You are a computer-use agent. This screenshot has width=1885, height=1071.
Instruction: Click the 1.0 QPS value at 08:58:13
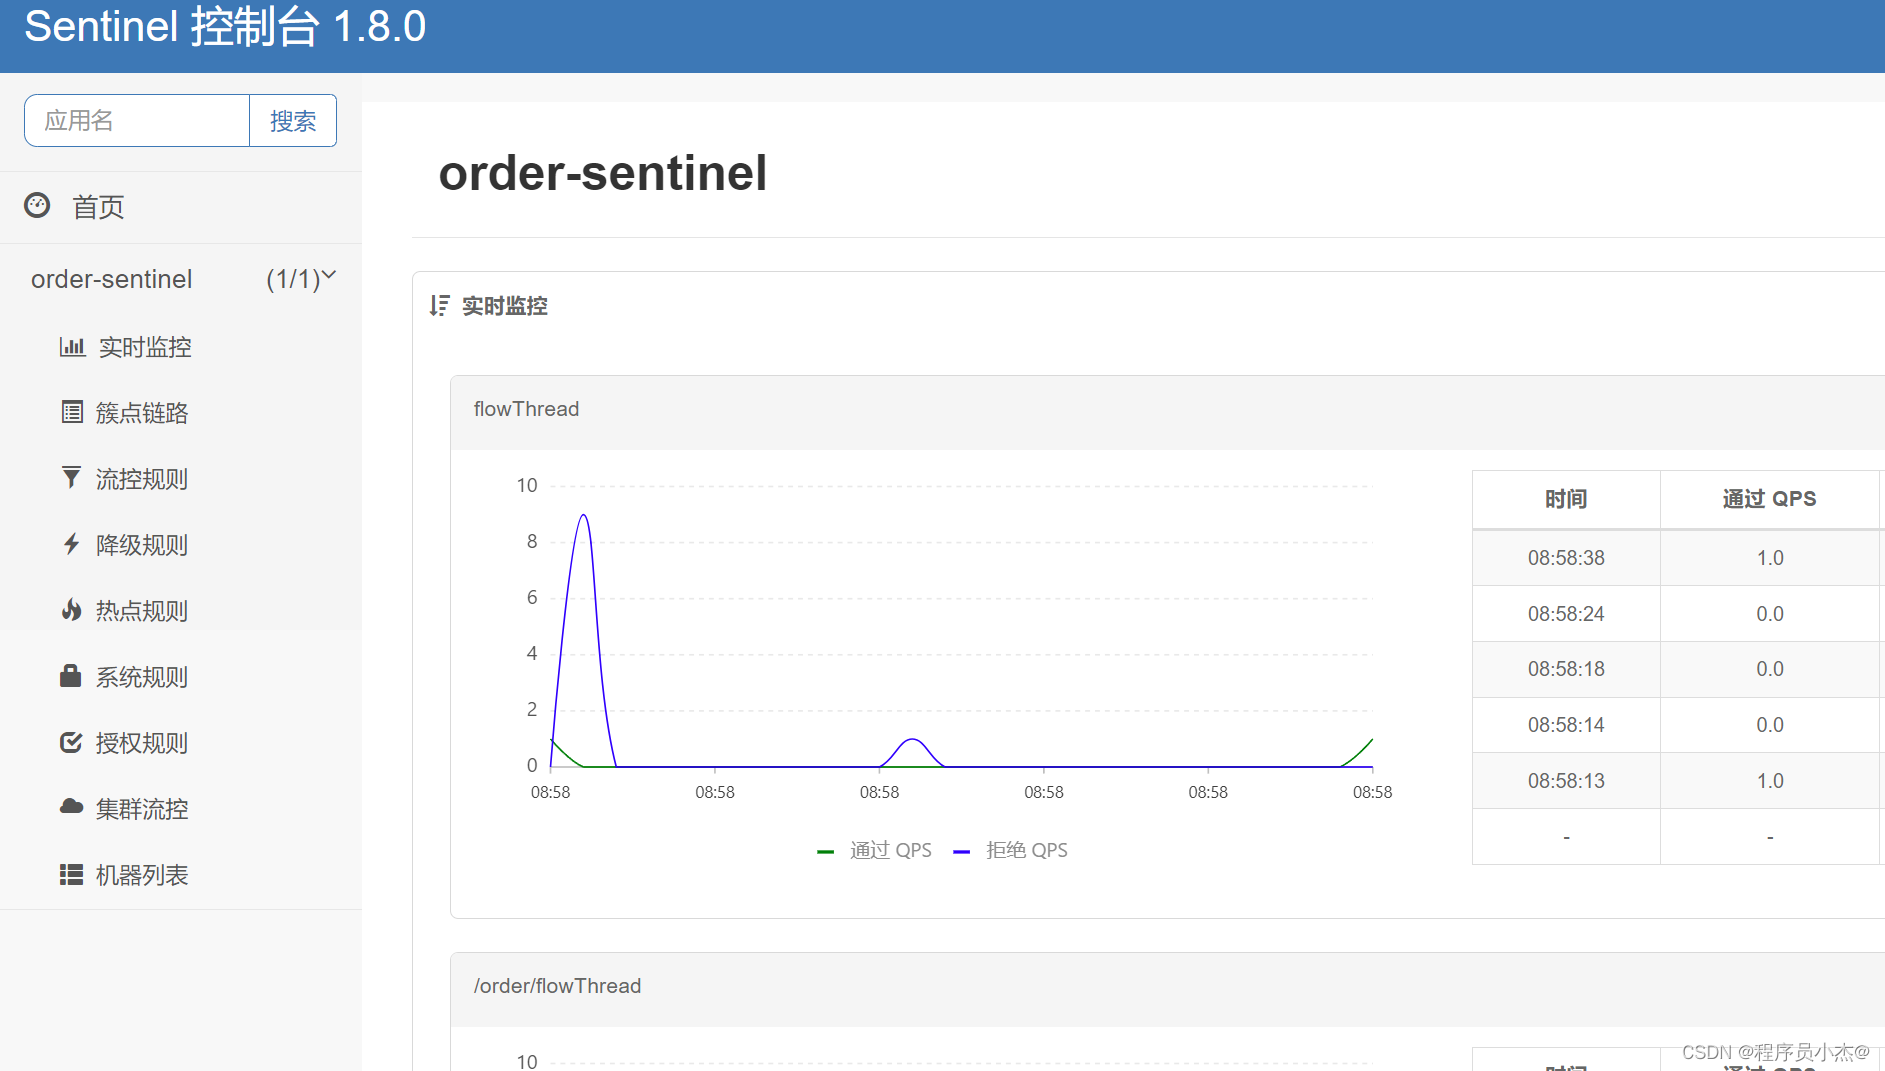1770,781
